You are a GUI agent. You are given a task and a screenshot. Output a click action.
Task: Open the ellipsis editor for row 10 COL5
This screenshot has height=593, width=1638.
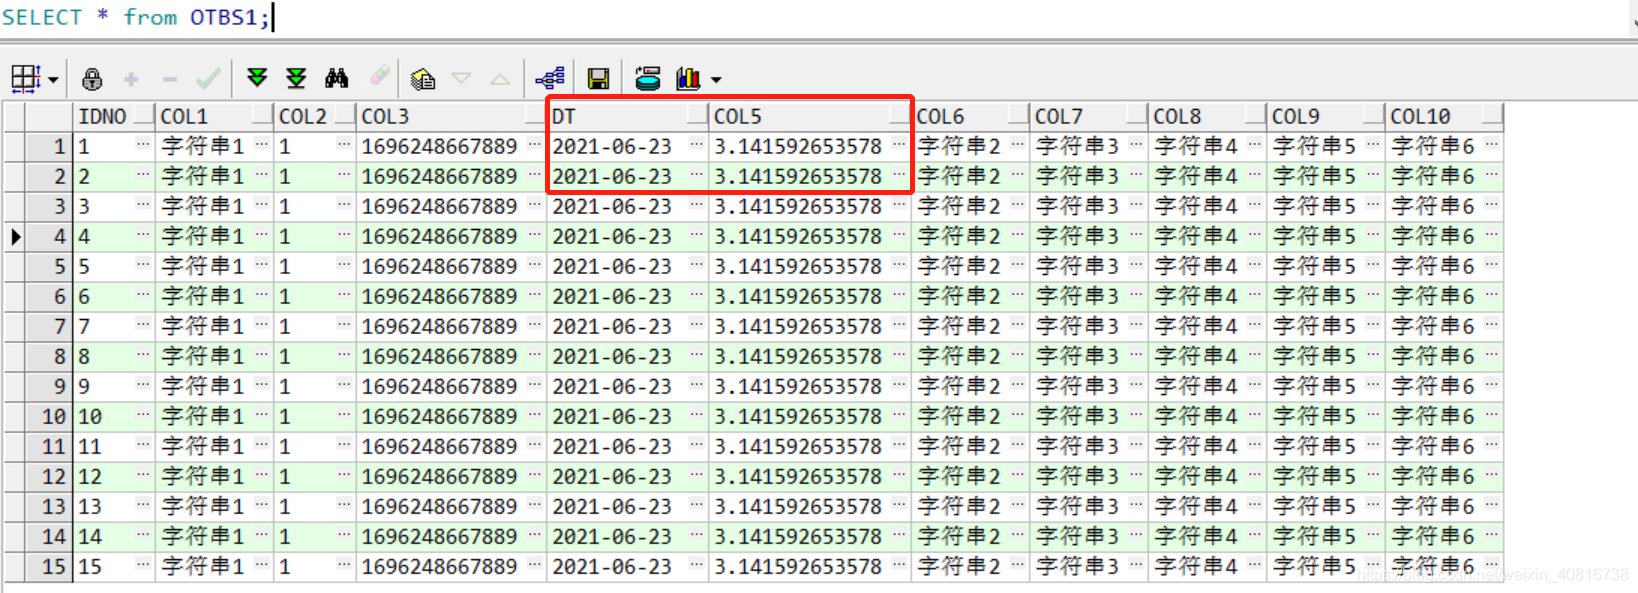click(899, 415)
